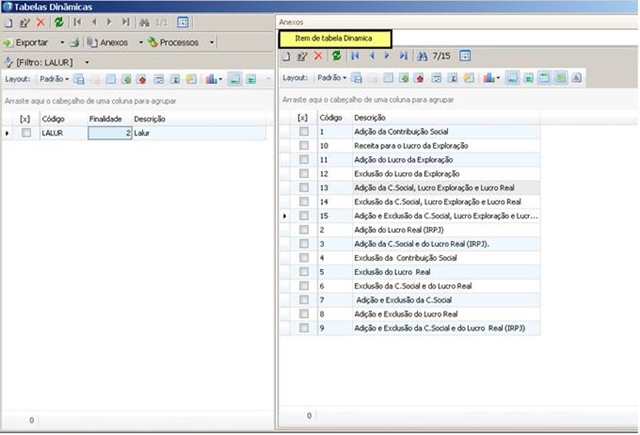The width and height of the screenshot is (640, 435).
Task: Go to last item in the Anexos panel
Action: [403, 56]
